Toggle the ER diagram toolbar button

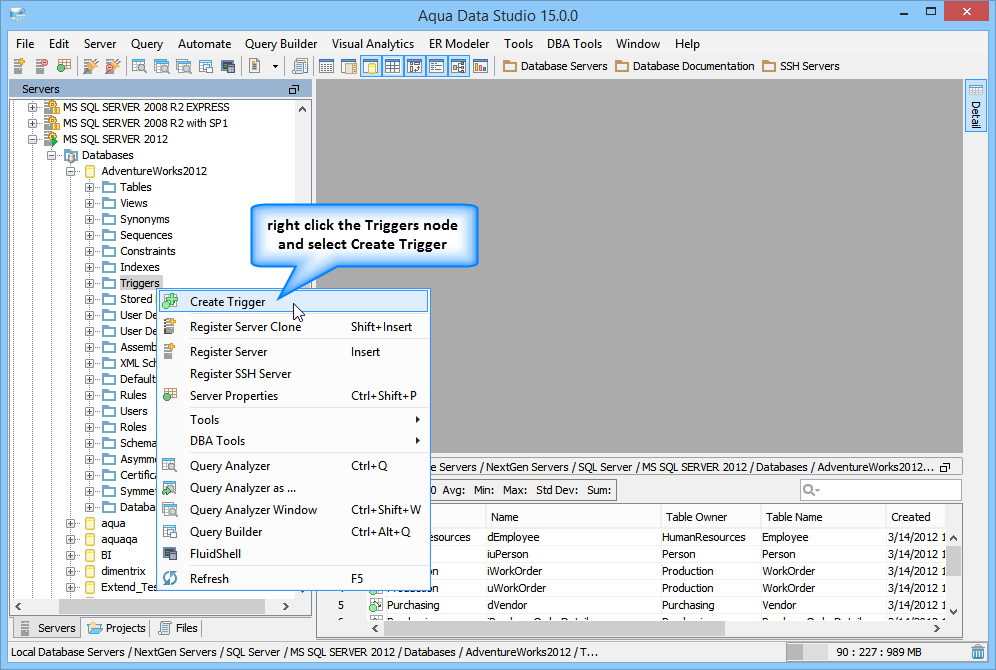459,66
